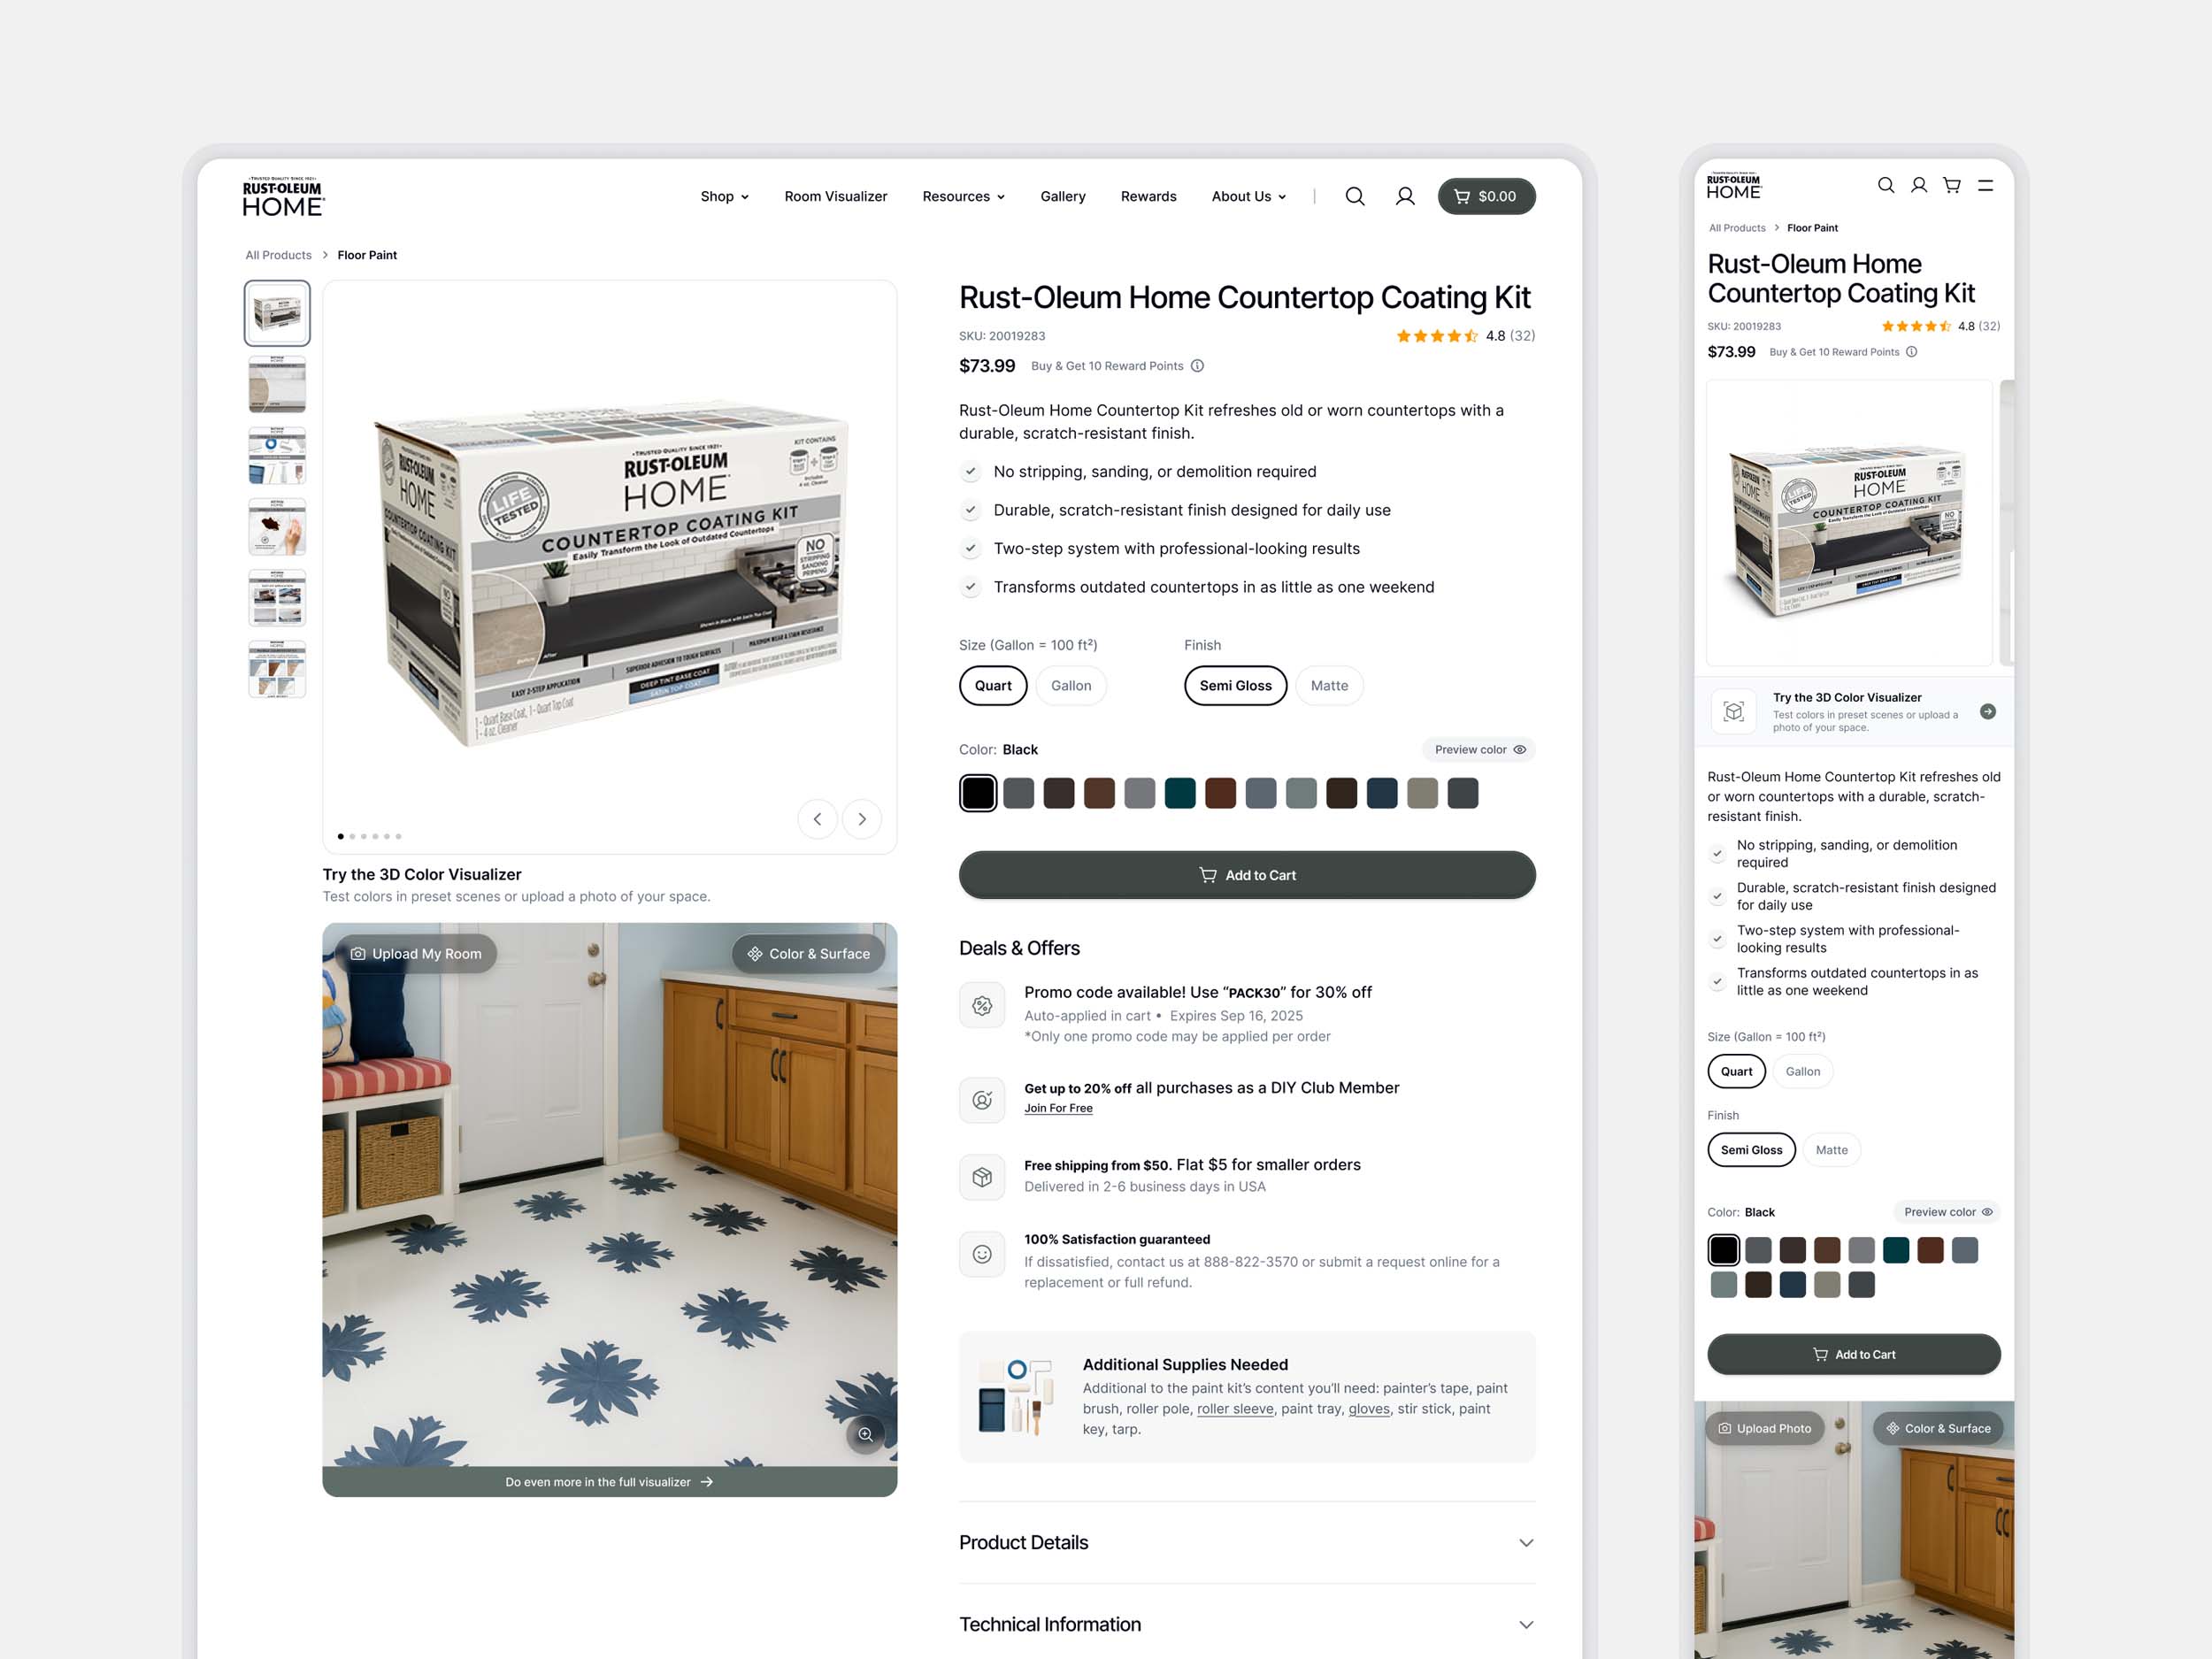Click the desktop Add to Cart button
Viewport: 2212px width, 1659px height.
click(1246, 875)
